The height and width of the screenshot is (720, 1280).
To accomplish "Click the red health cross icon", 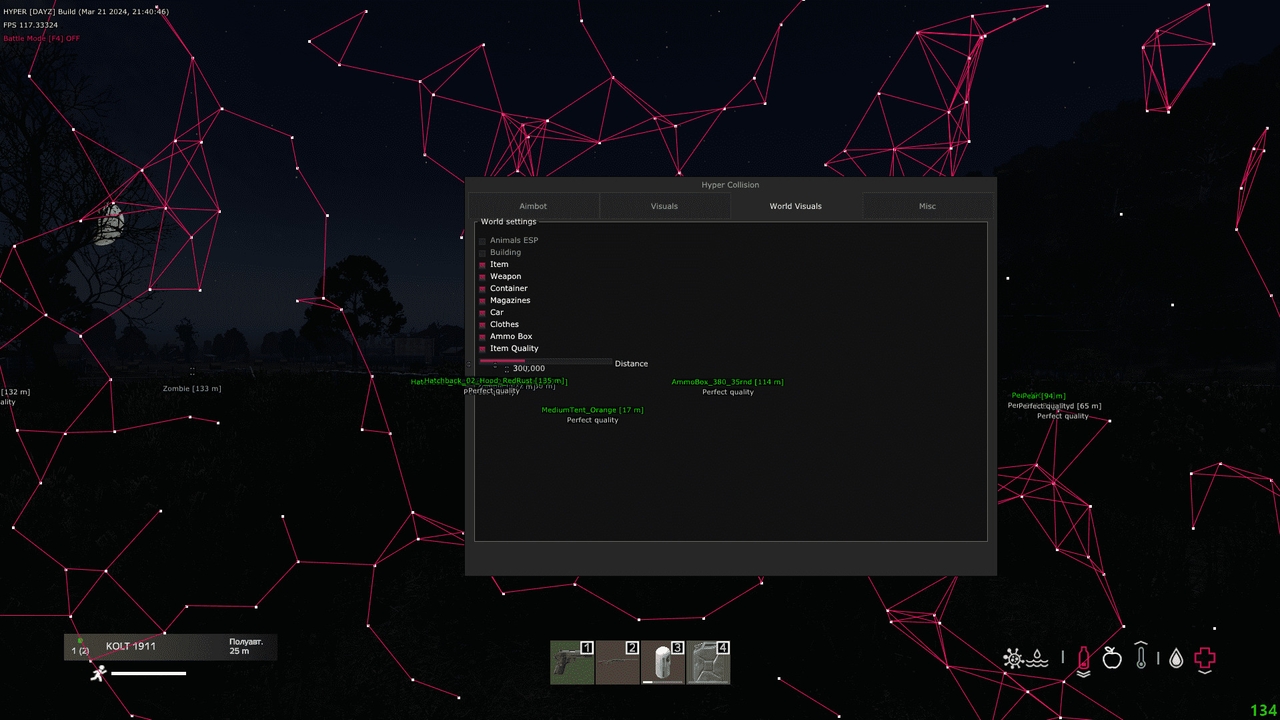I will coord(1204,658).
